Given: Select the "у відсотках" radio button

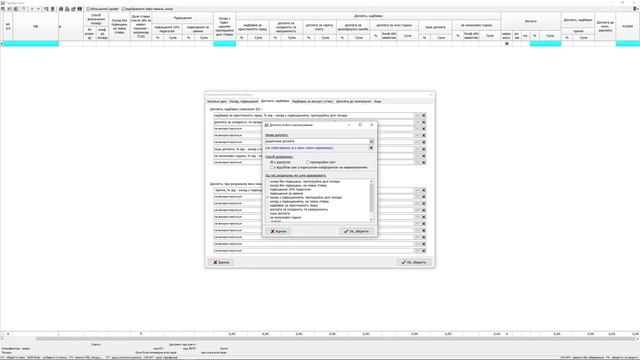Looking at the screenshot, I should tap(272, 162).
